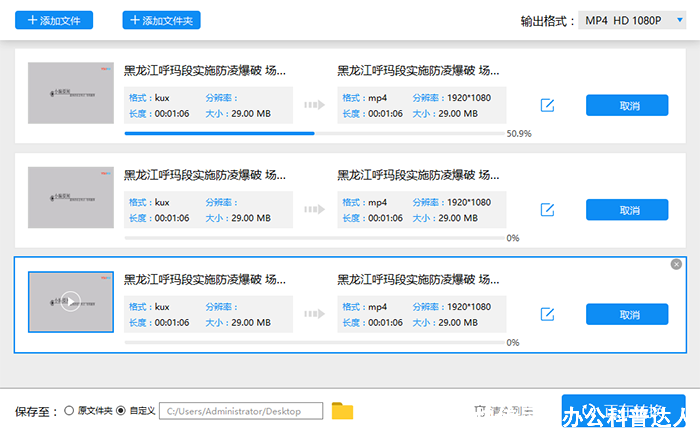Image resolution: width=700 pixels, height=433 pixels.
Task: Select the second video thumbnail
Action: 71,197
